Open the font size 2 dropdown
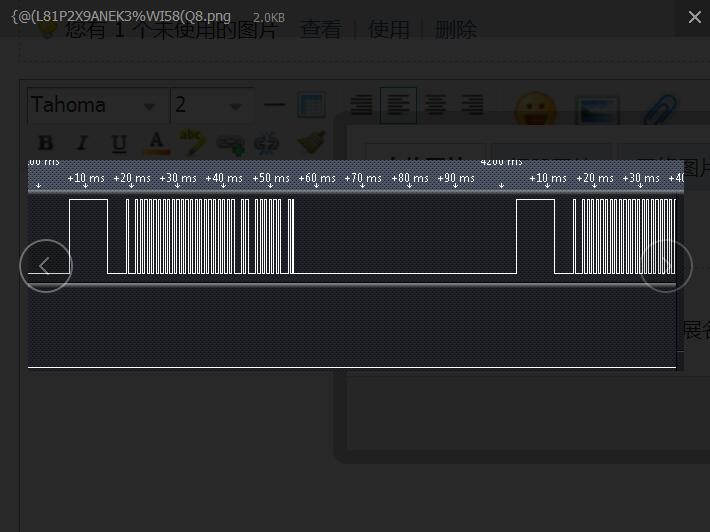This screenshot has width=710, height=532. (208, 105)
